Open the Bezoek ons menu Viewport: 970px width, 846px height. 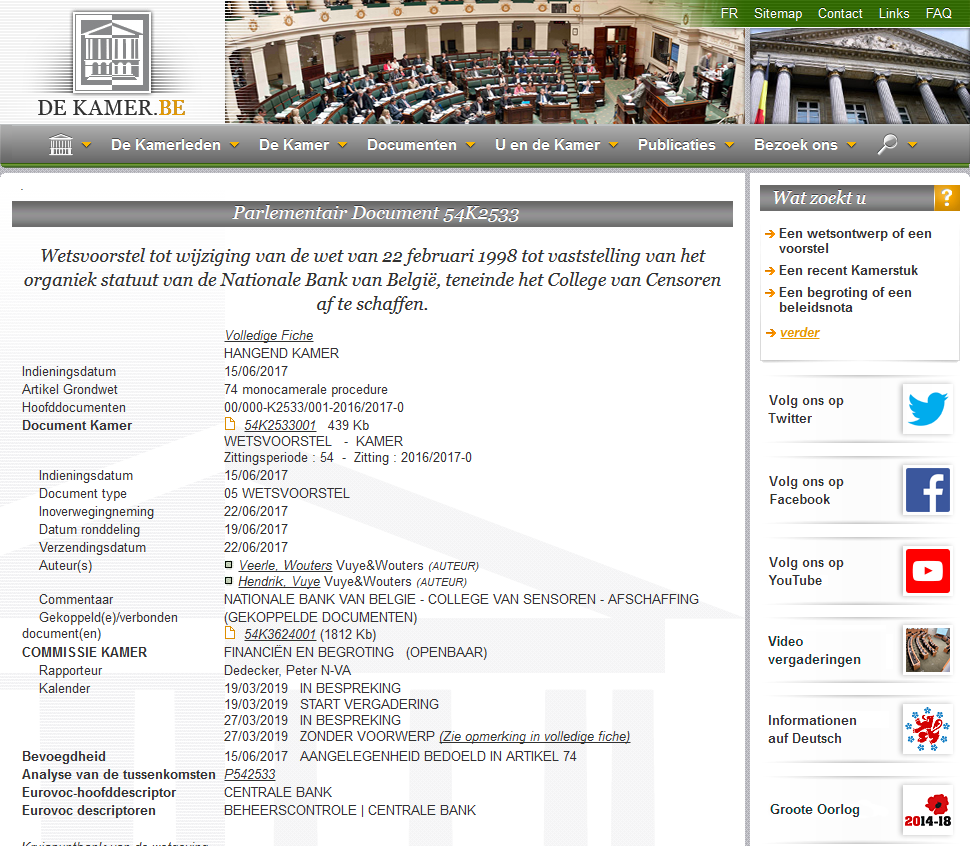pyautogui.click(x=805, y=145)
